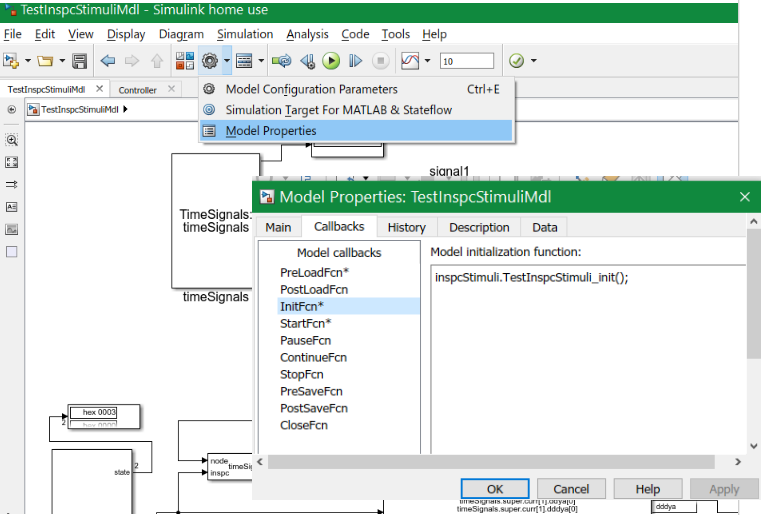This screenshot has height=515, width=765.
Task: Select StartFcn* in Model callbacks list
Action: (305, 323)
